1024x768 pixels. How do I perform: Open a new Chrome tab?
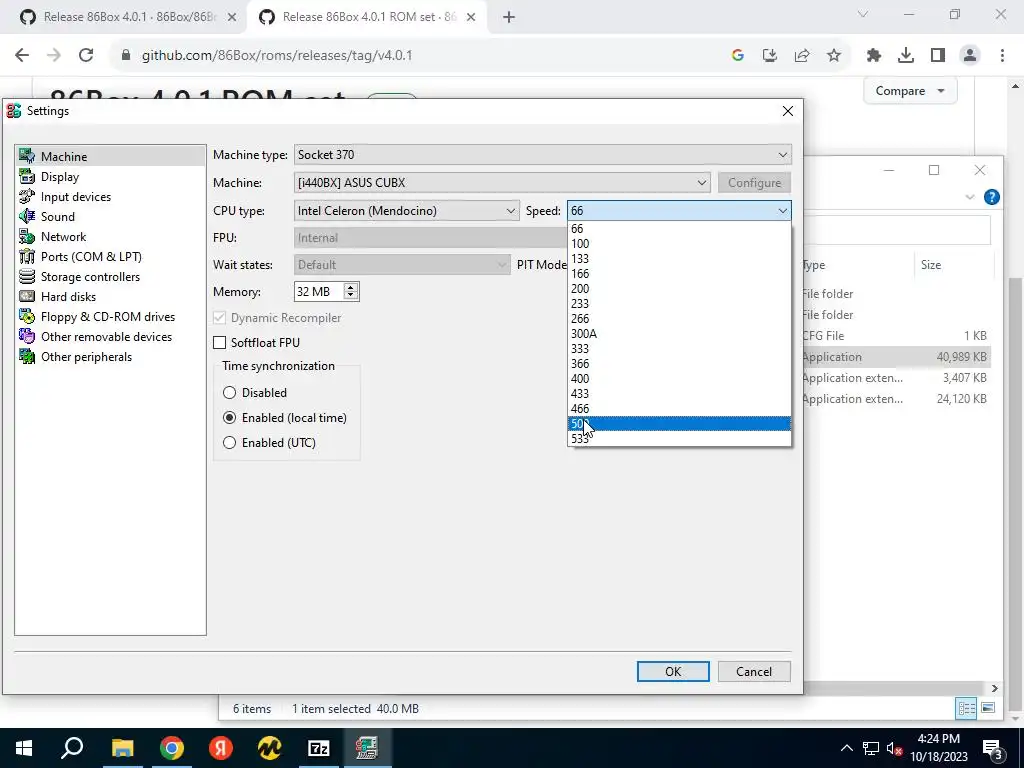point(509,17)
